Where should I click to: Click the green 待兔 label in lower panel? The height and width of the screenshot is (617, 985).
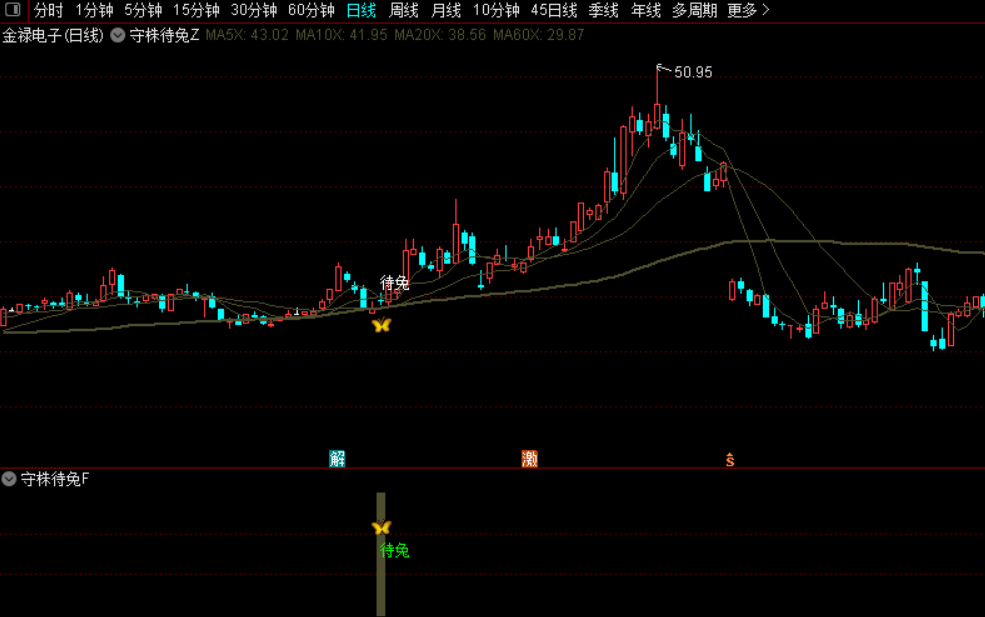pyautogui.click(x=395, y=550)
